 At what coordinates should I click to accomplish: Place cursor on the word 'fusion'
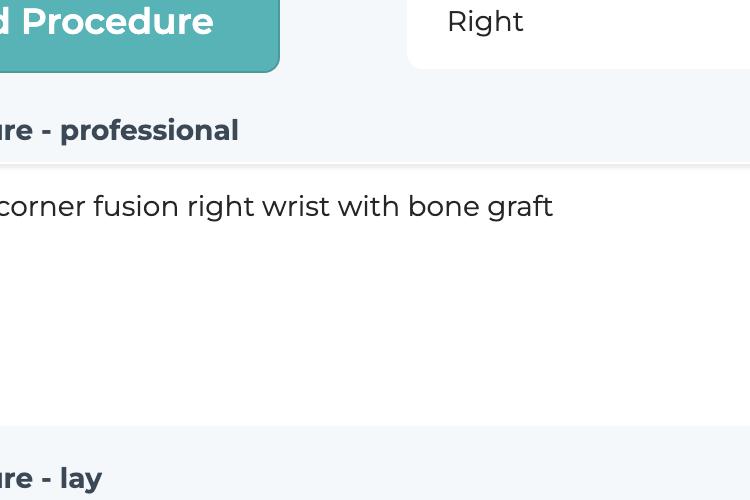[136, 206]
